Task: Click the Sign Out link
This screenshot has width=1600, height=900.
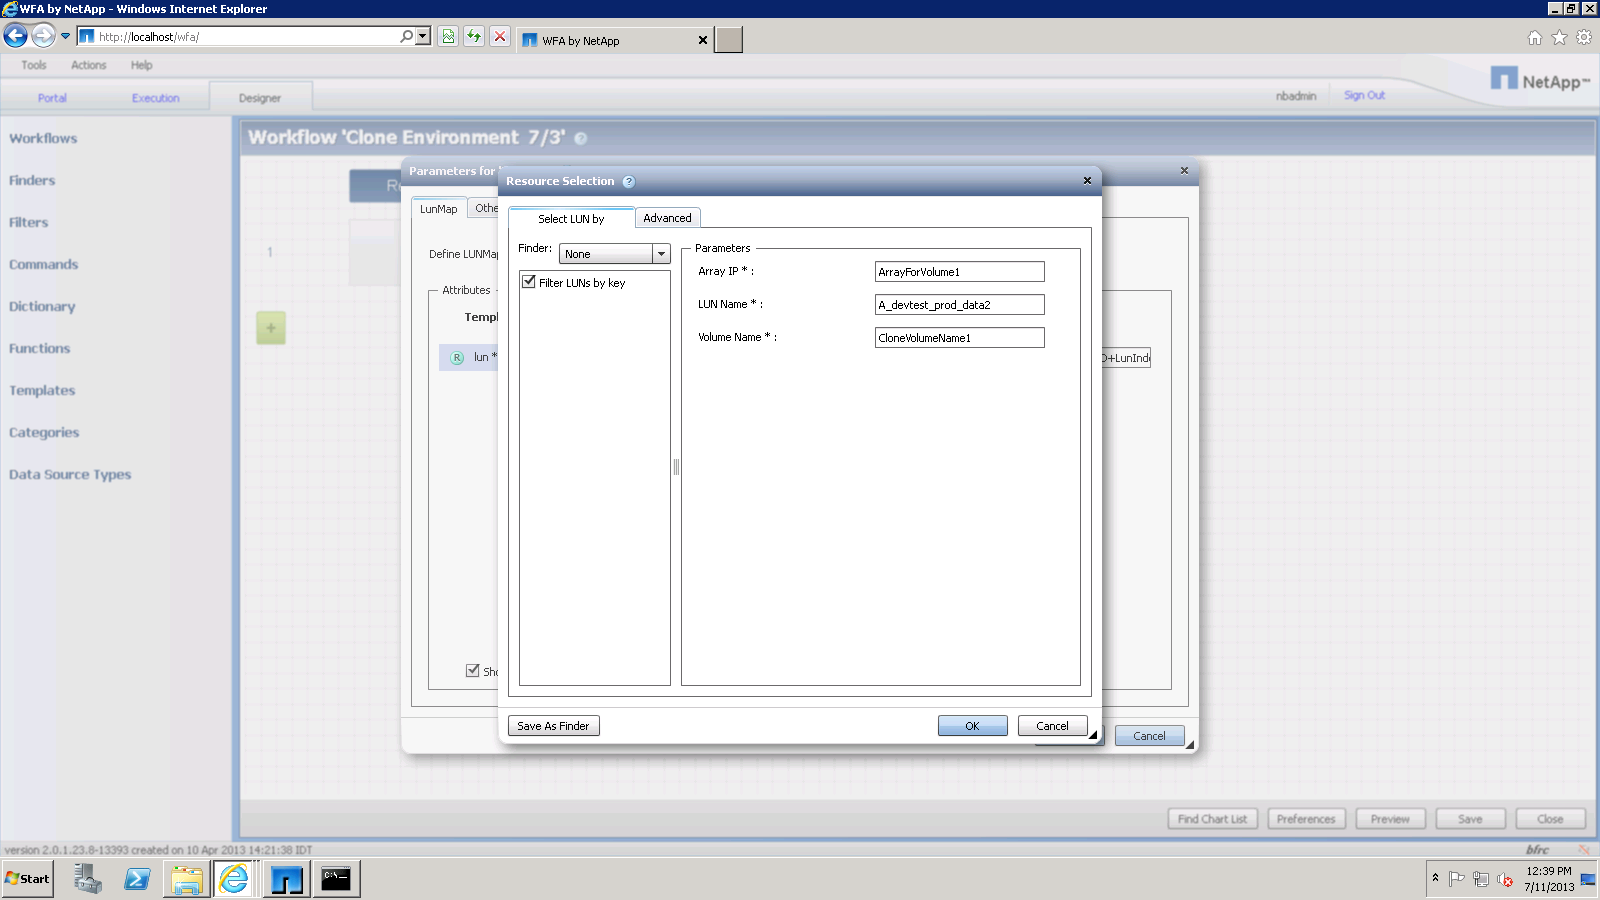Action: coord(1364,95)
